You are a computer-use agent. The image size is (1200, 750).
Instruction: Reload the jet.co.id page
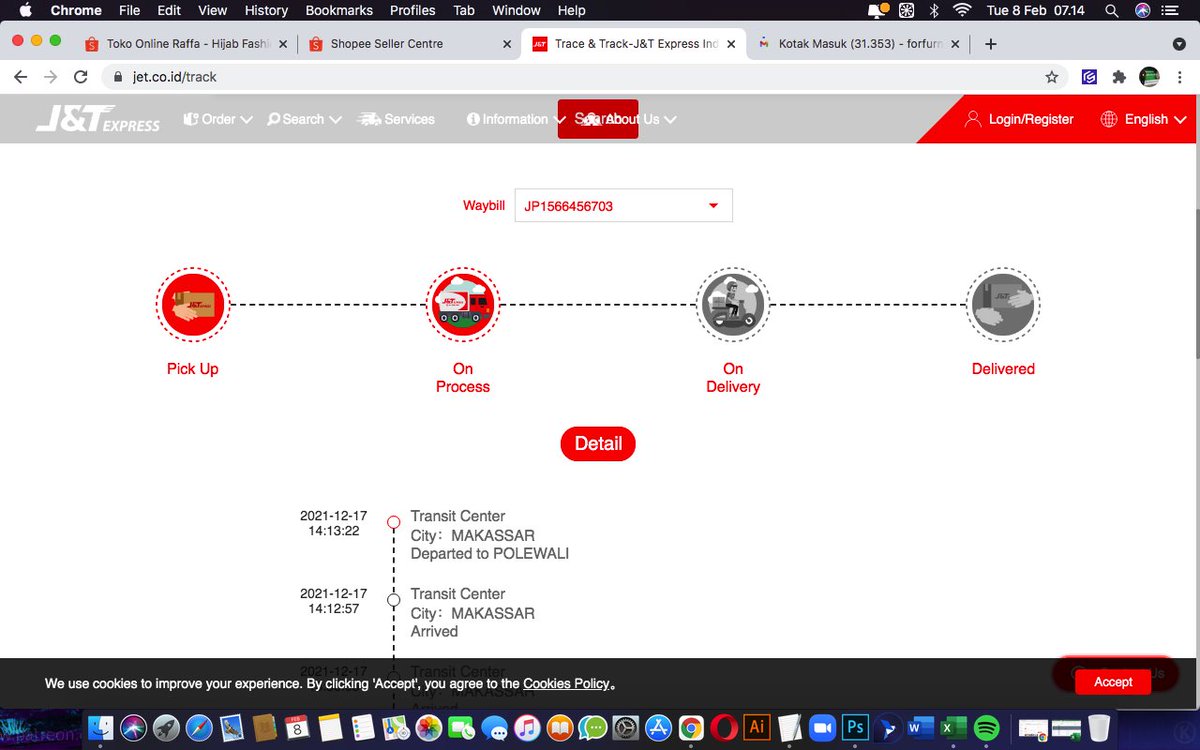[81, 77]
